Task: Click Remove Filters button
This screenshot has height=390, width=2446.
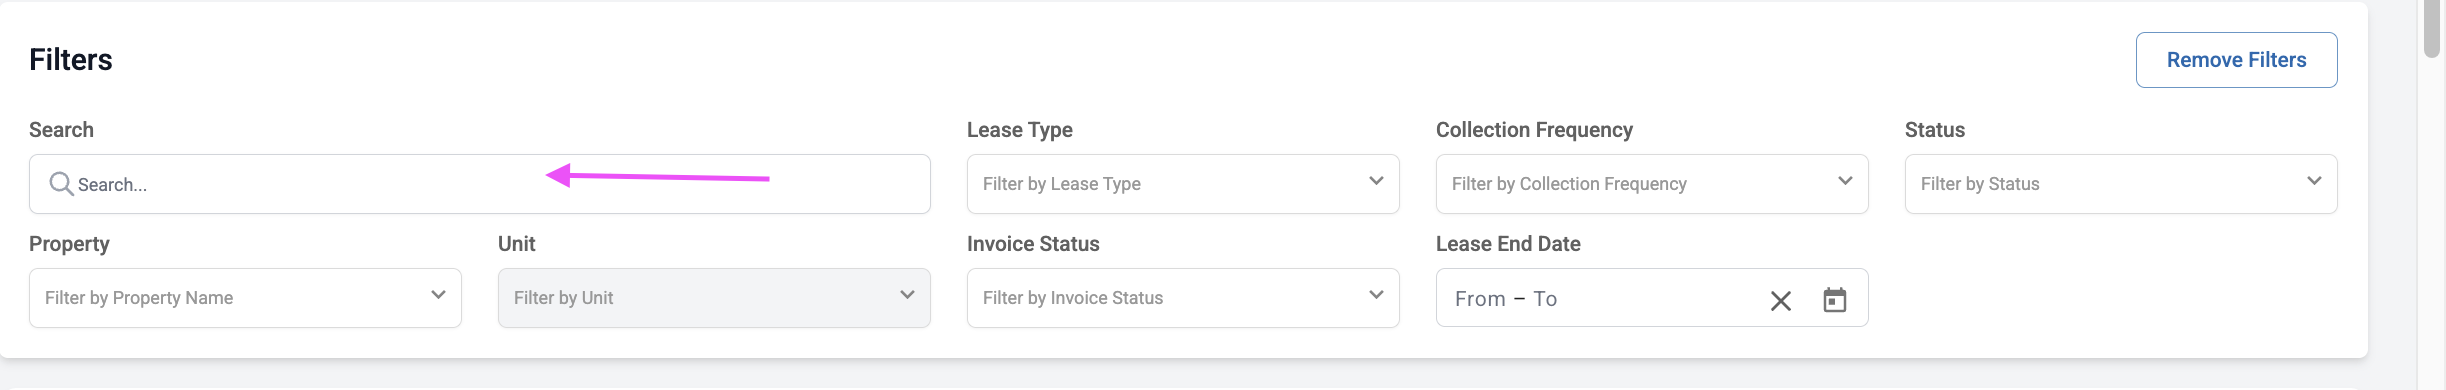Action: 2236,60
